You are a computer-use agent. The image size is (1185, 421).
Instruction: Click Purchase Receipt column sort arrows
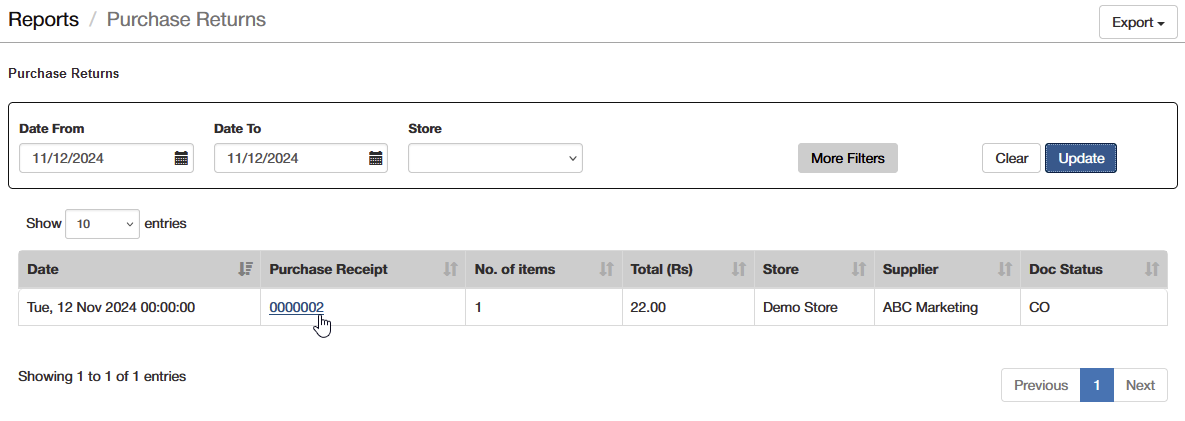(450, 269)
